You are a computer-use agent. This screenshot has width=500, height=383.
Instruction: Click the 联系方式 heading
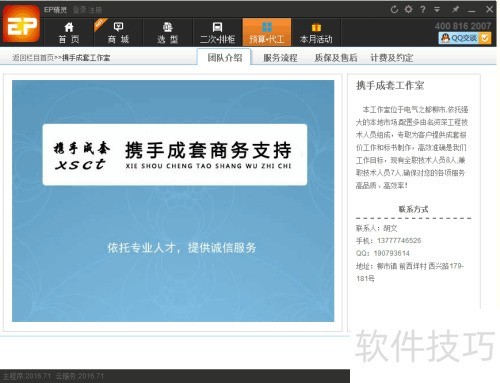tap(413, 209)
